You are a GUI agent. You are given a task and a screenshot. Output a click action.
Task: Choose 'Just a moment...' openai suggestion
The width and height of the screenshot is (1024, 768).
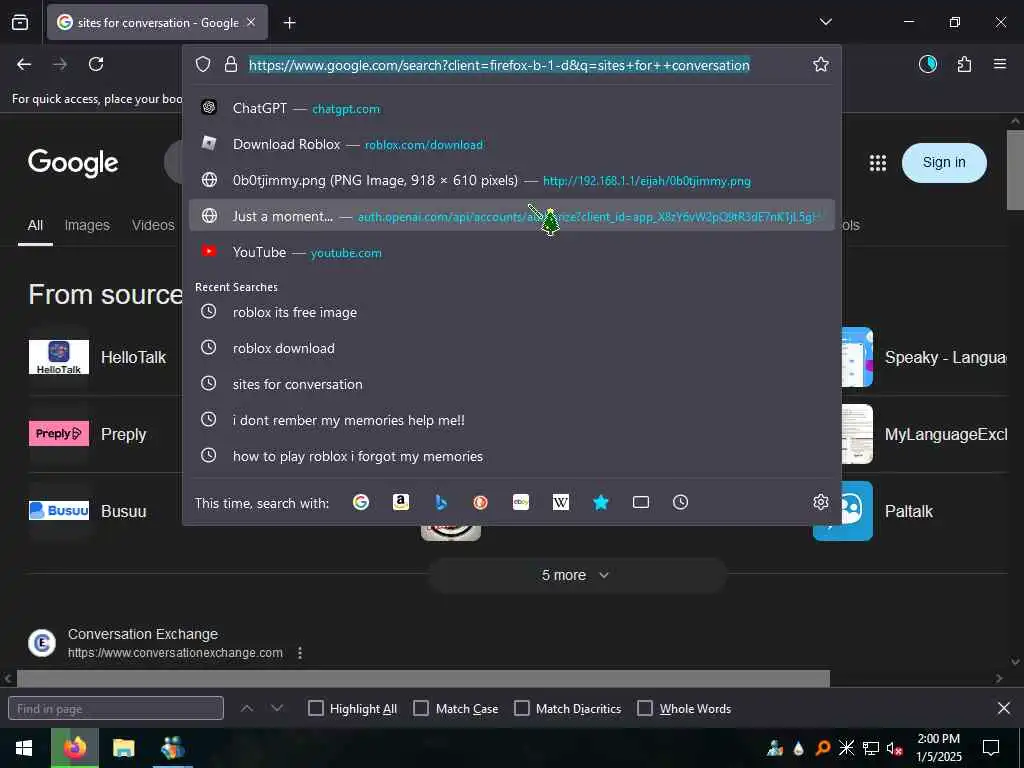tap(511, 216)
